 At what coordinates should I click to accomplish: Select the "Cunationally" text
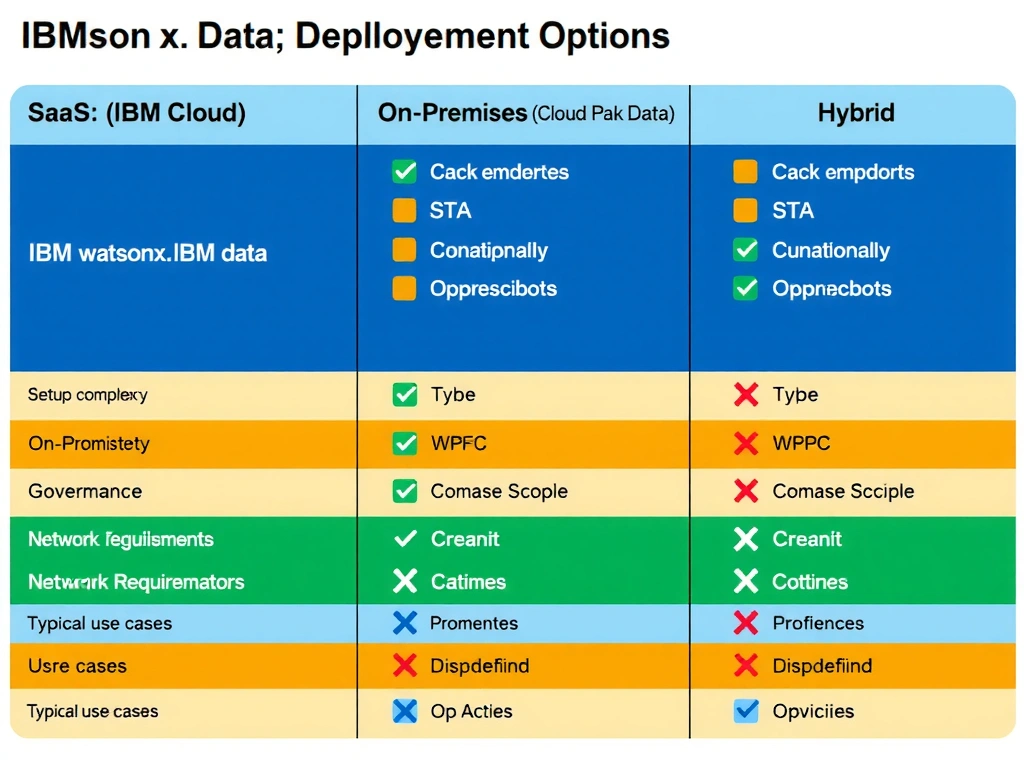tap(831, 251)
